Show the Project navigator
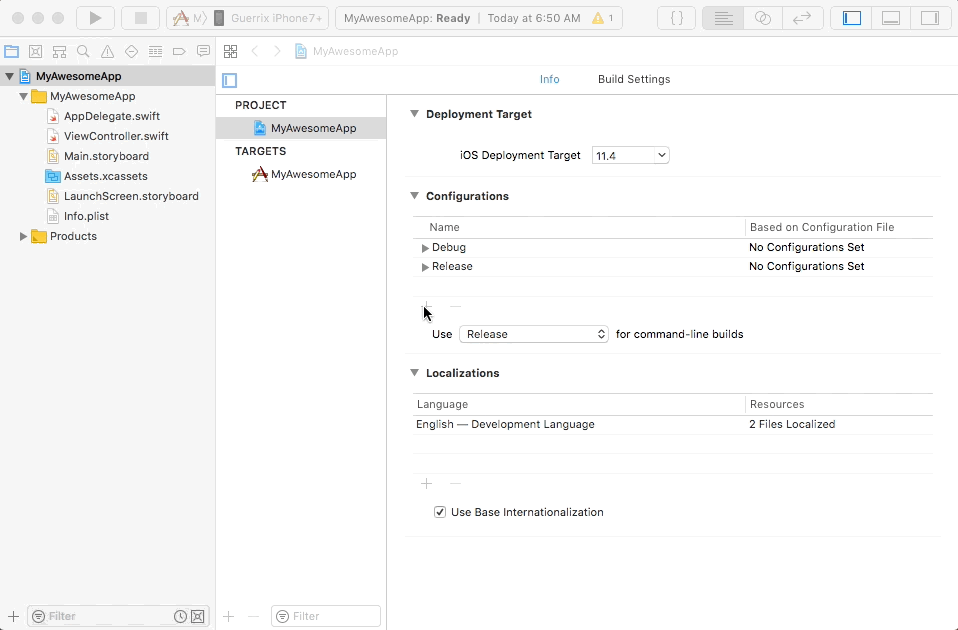 coord(12,51)
